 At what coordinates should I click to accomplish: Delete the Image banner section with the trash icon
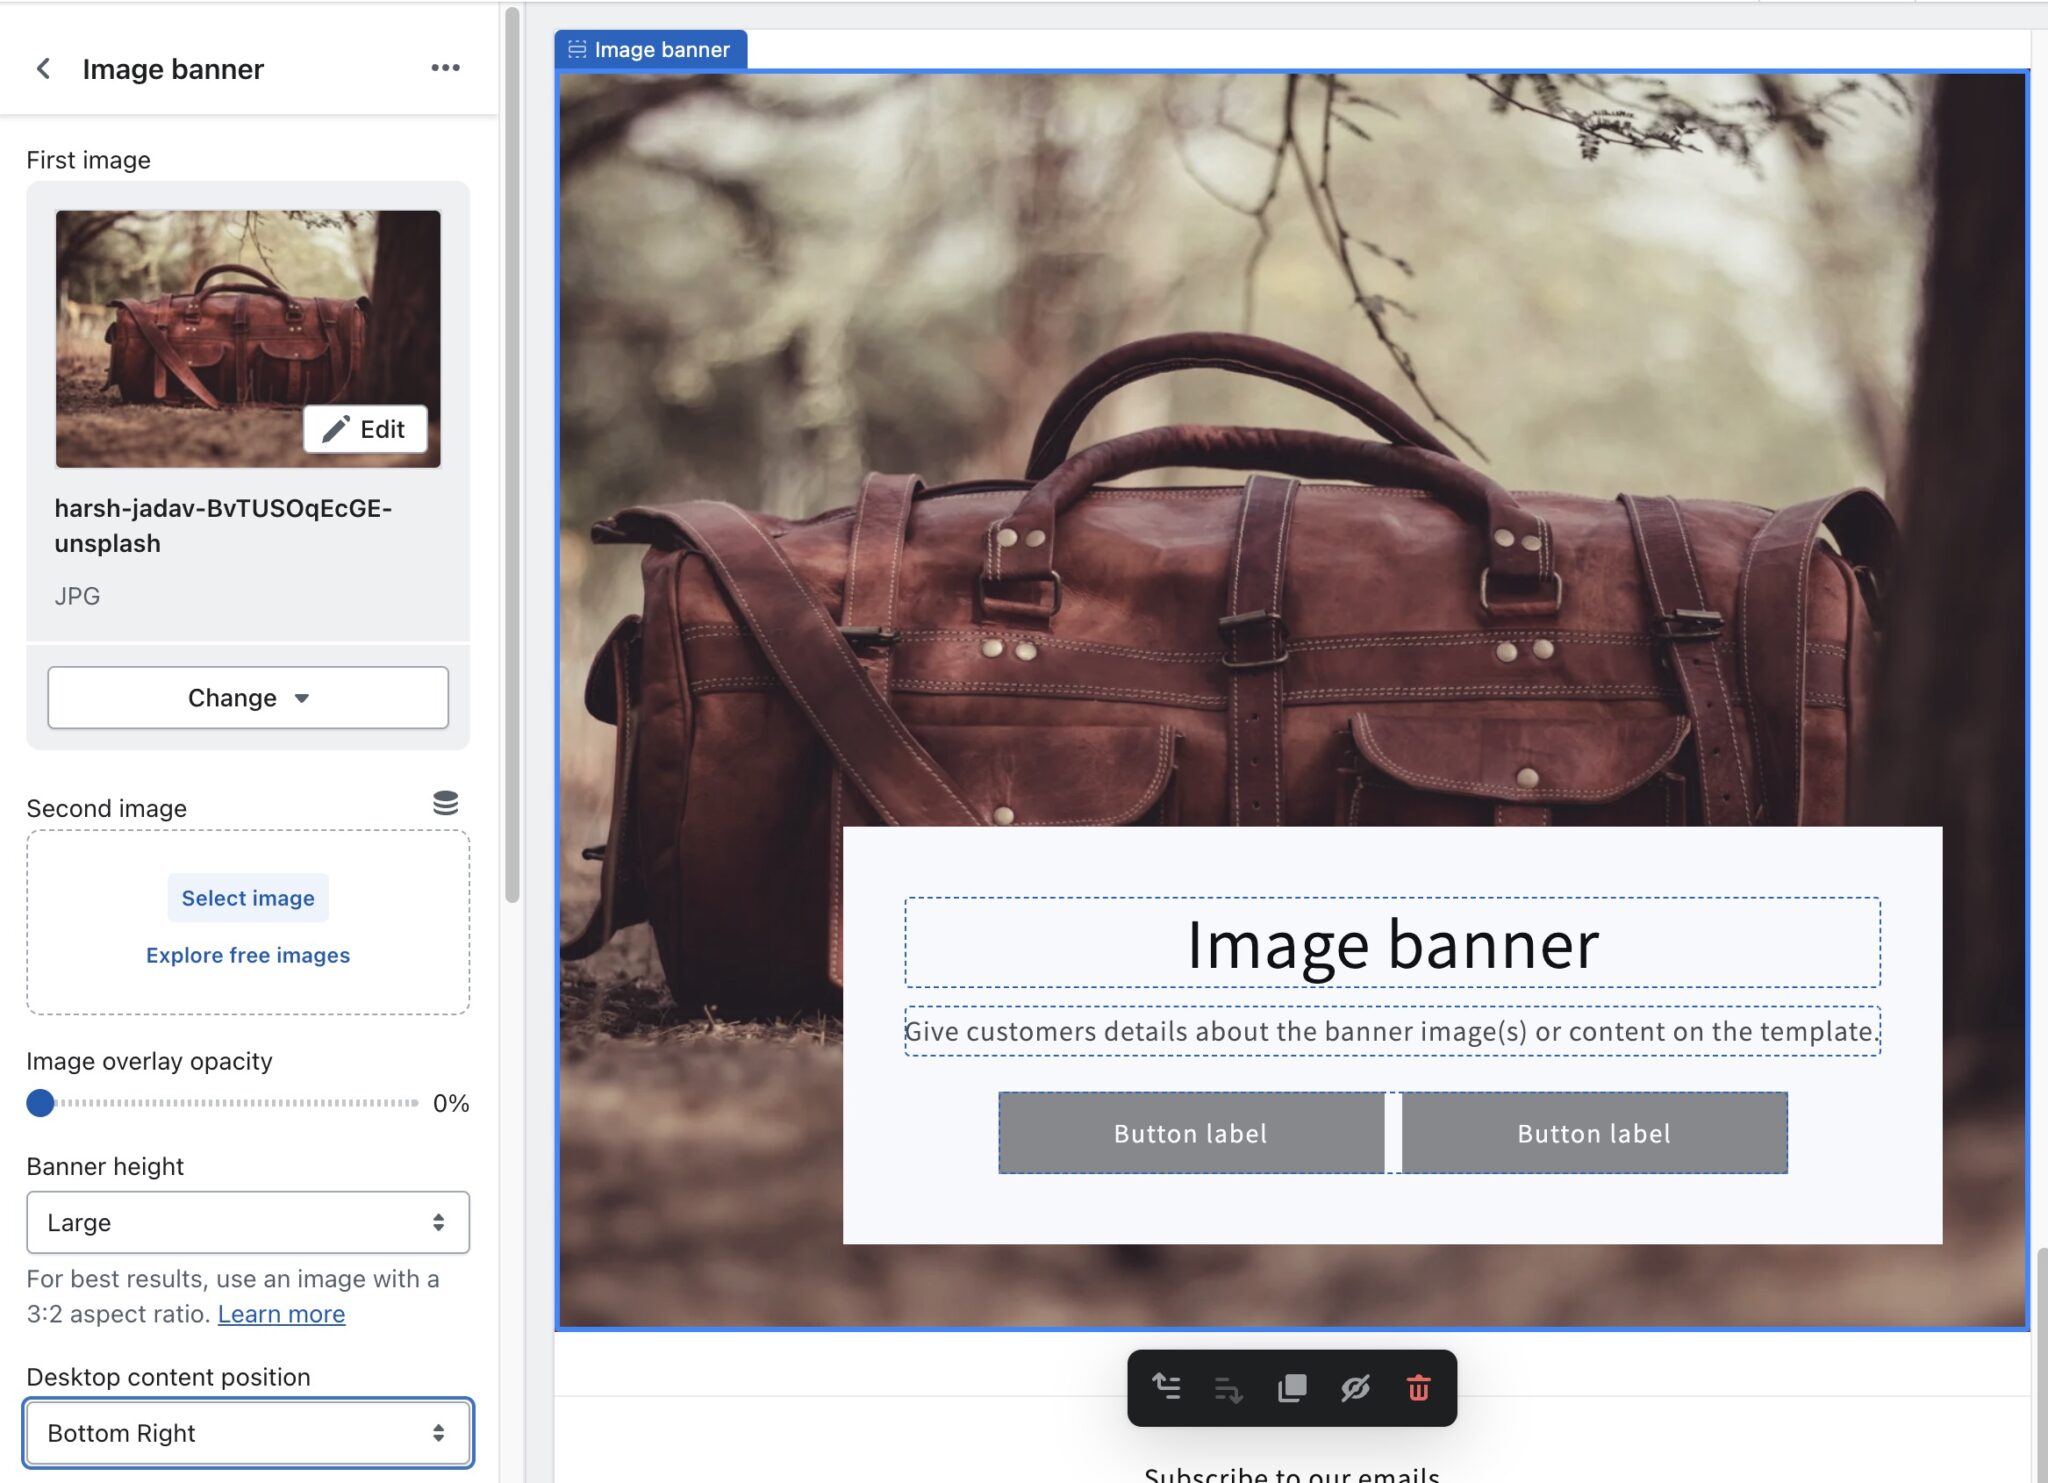tap(1419, 1388)
